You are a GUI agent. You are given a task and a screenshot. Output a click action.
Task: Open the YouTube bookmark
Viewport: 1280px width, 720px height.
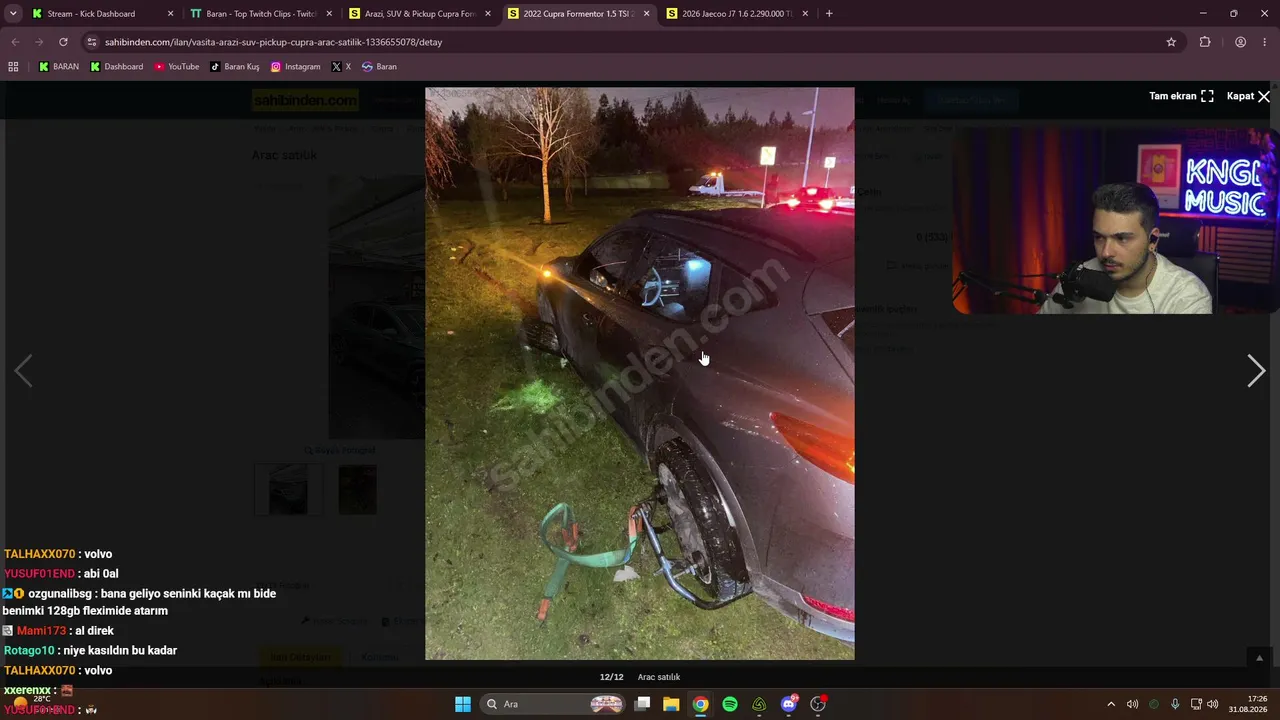point(176,67)
